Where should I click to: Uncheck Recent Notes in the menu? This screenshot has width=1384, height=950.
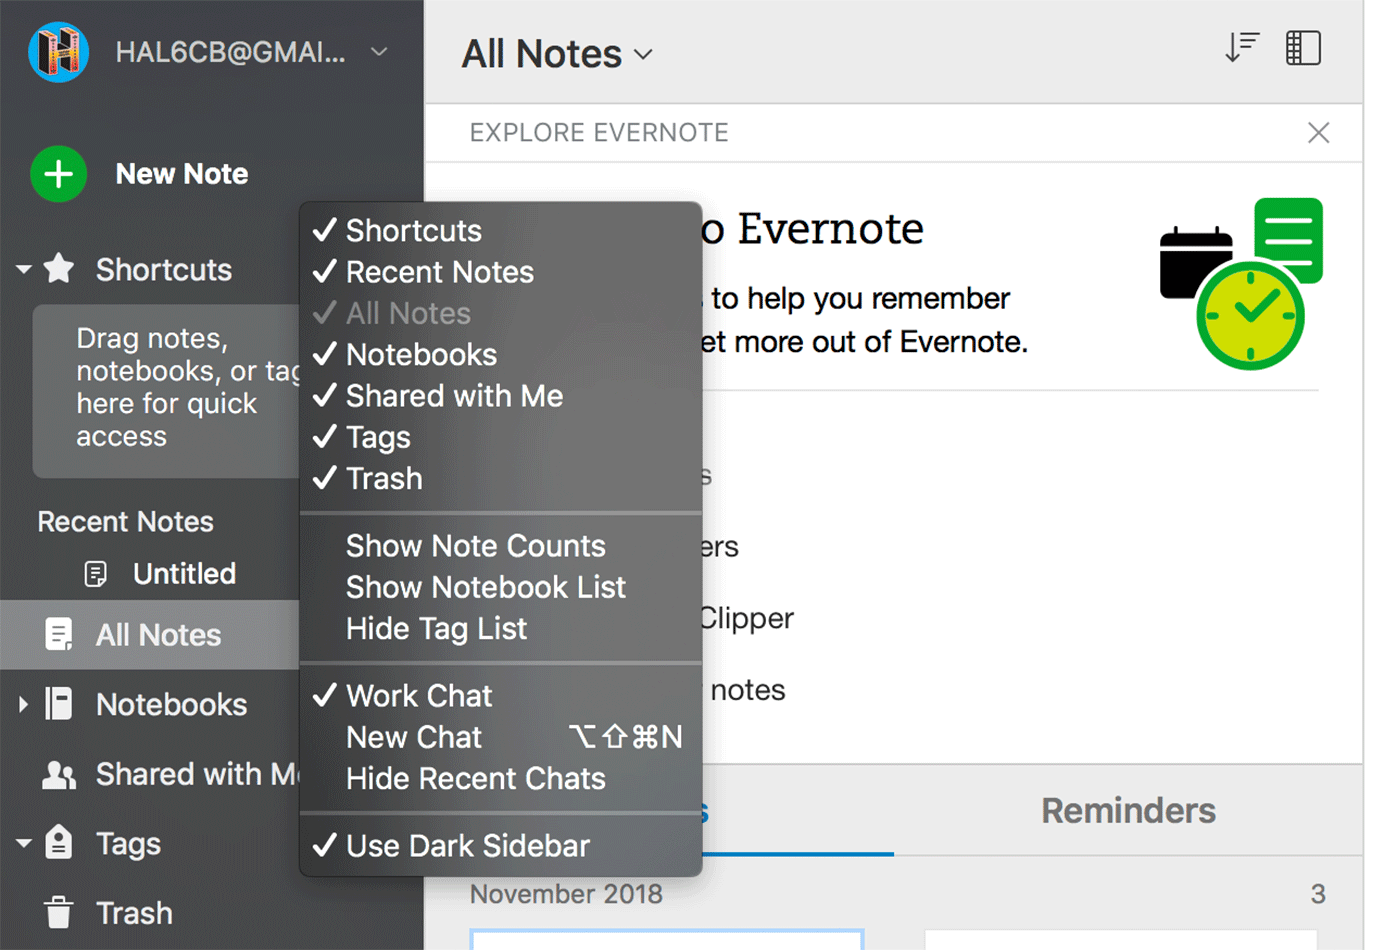[439, 272]
